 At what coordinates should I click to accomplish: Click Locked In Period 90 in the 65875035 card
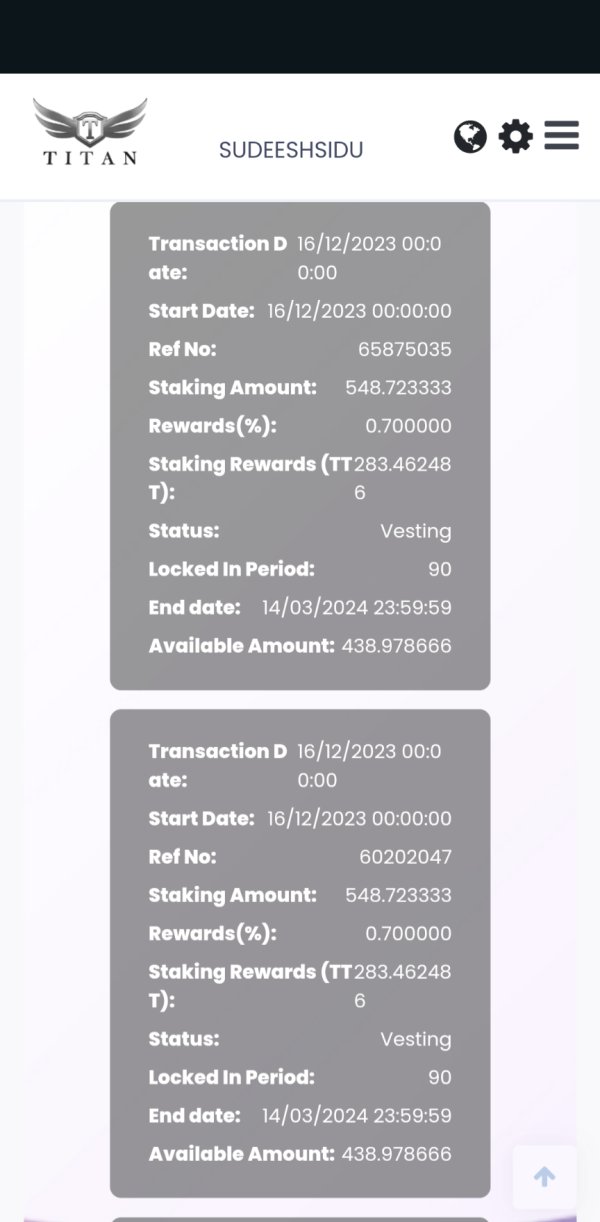pyautogui.click(x=439, y=569)
